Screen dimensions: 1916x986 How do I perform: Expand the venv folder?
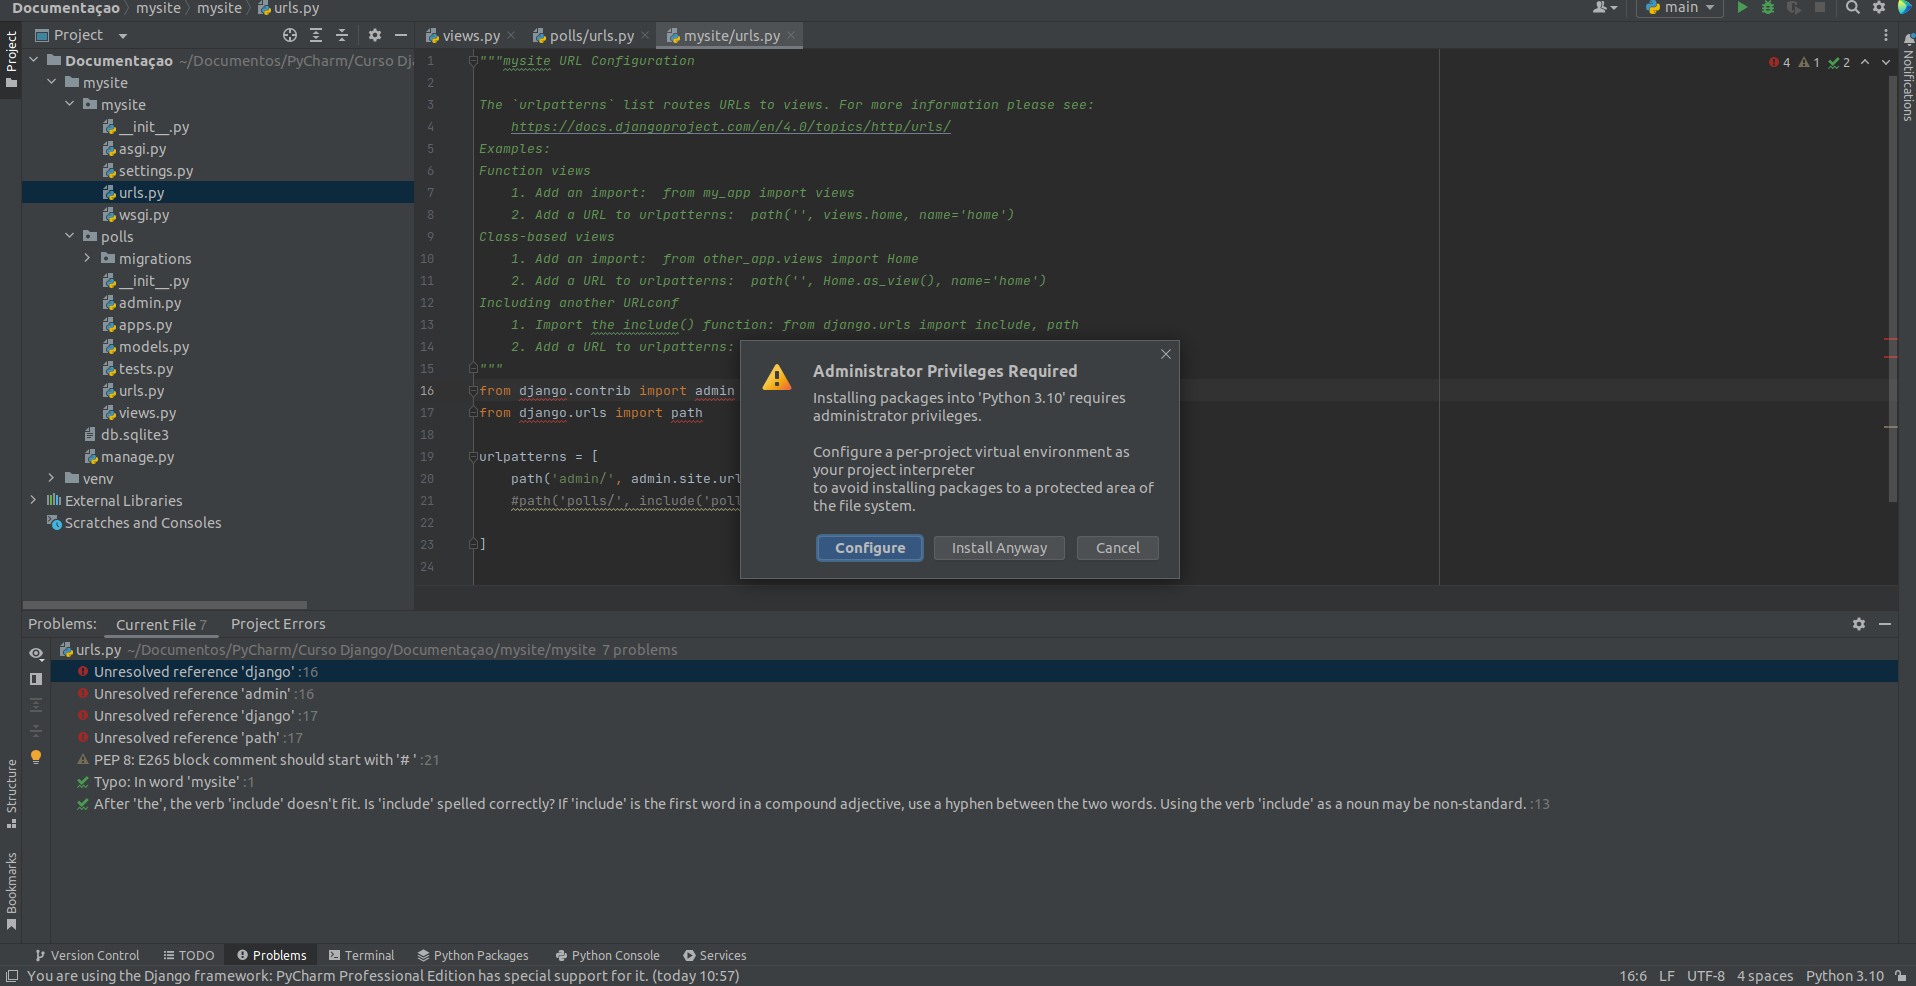coord(52,478)
